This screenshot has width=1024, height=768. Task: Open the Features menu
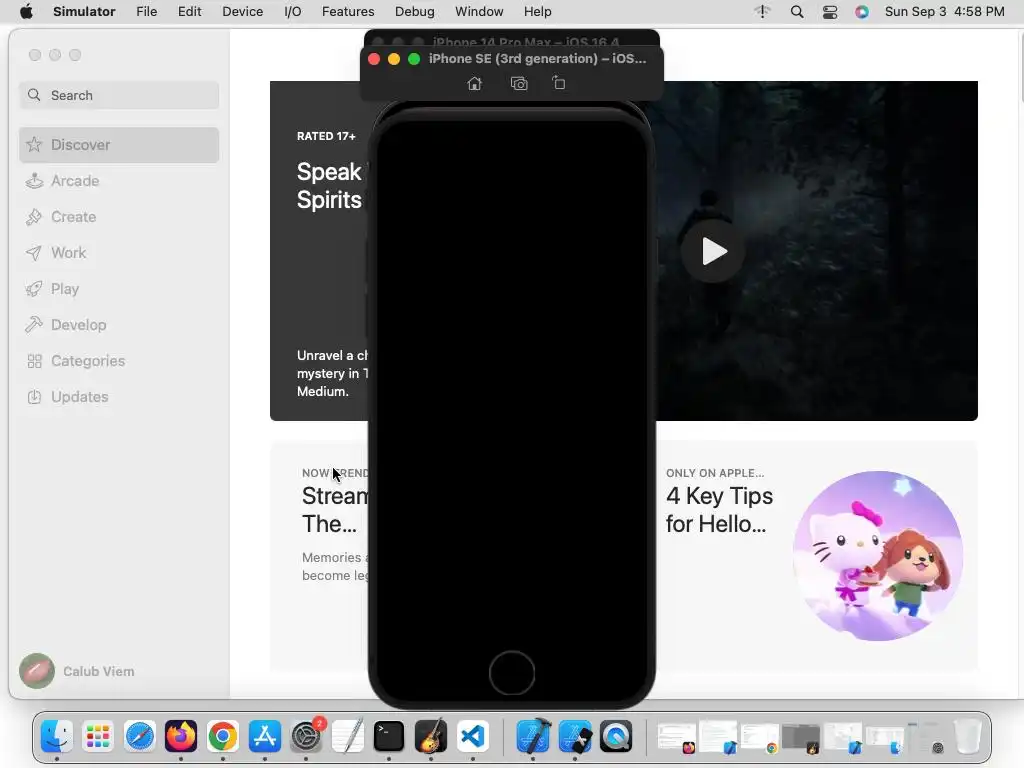point(348,12)
